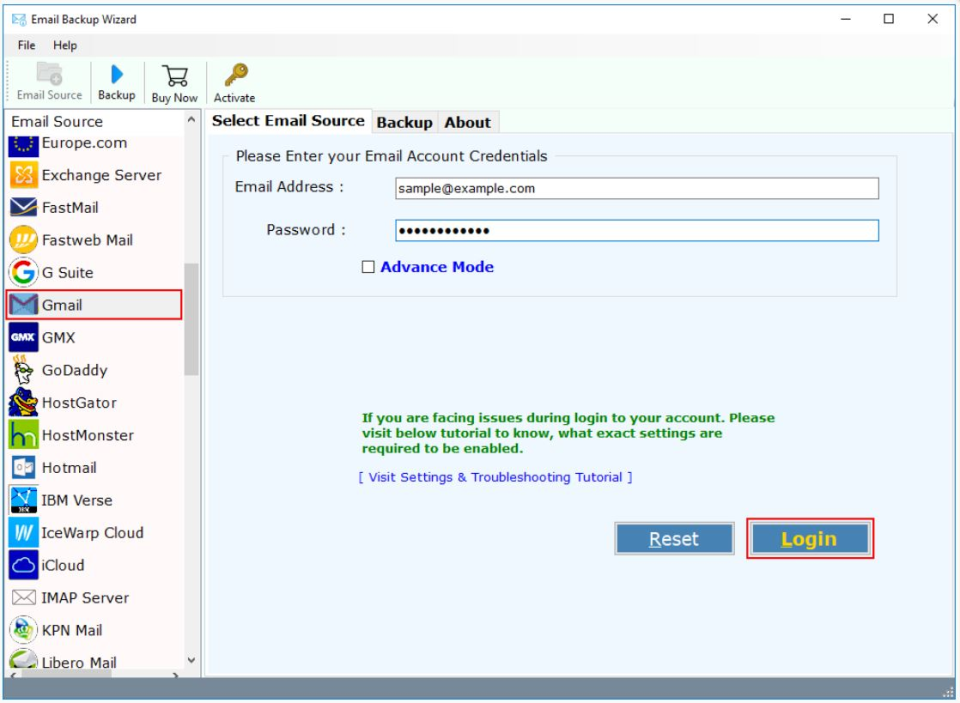Image resolution: width=960 pixels, height=703 pixels.
Task: Open the Backup tab
Action: tap(405, 122)
